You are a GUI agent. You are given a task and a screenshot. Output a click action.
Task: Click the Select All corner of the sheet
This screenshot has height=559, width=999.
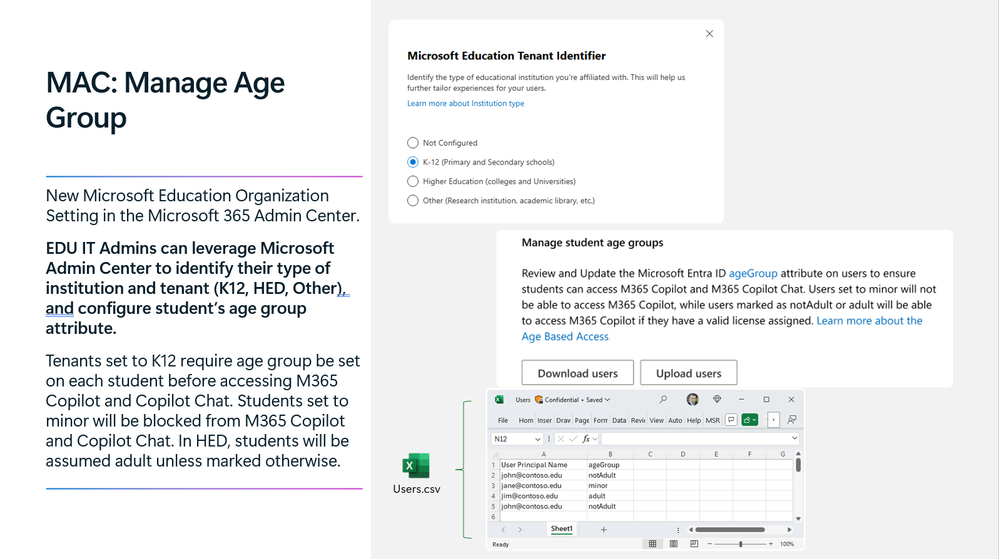[494, 454]
